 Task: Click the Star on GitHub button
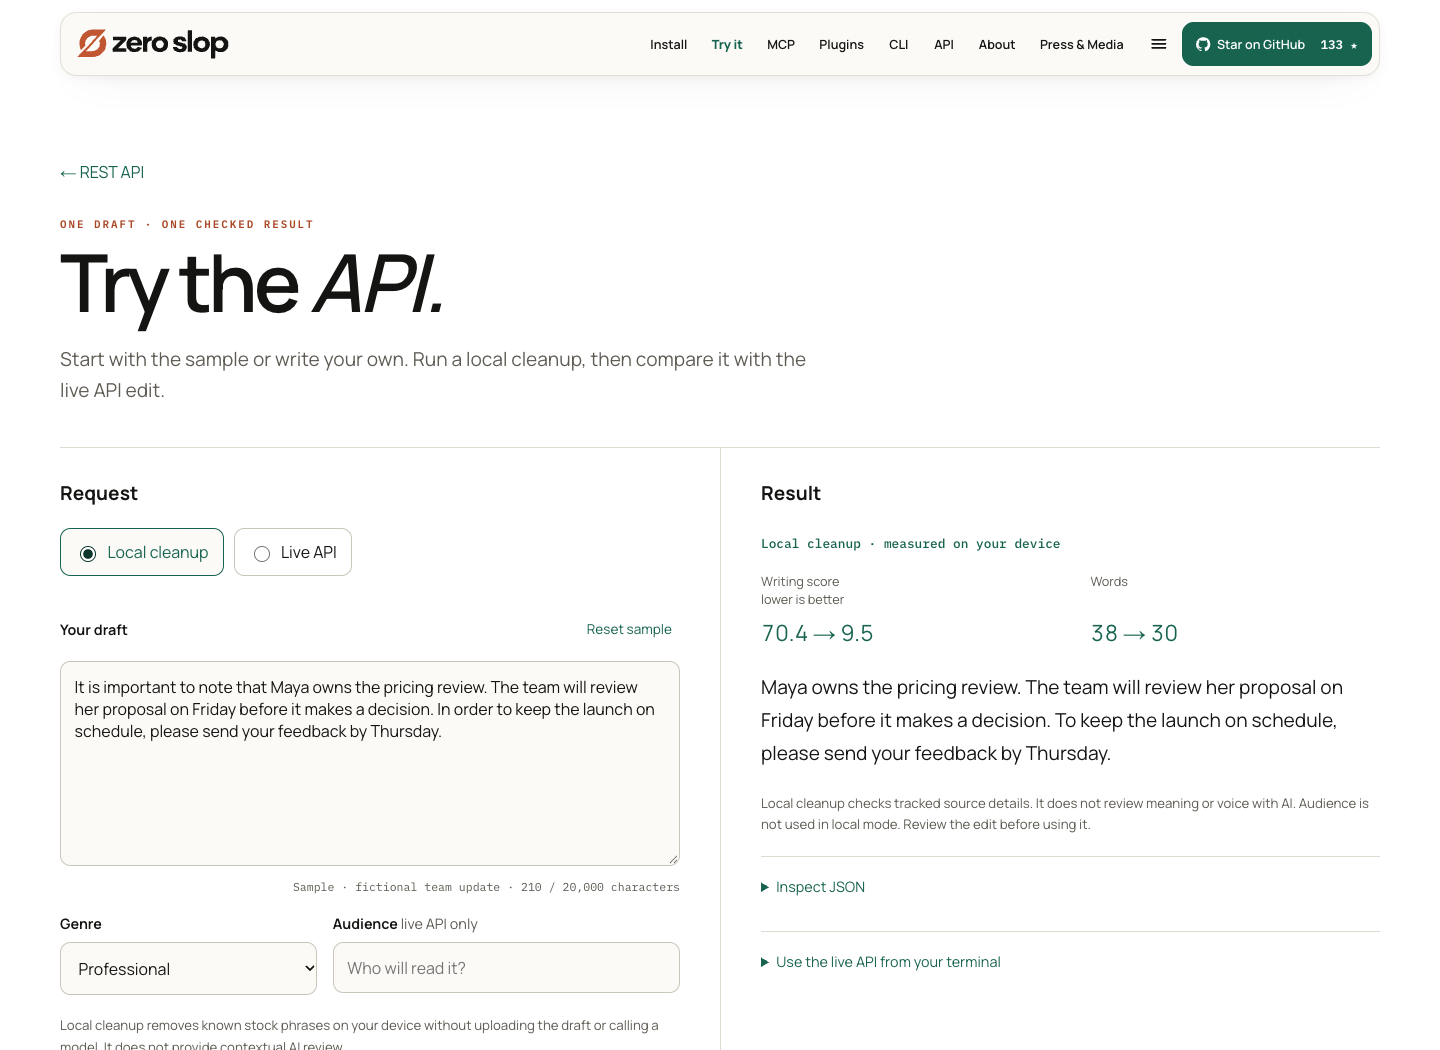[x=1276, y=44]
